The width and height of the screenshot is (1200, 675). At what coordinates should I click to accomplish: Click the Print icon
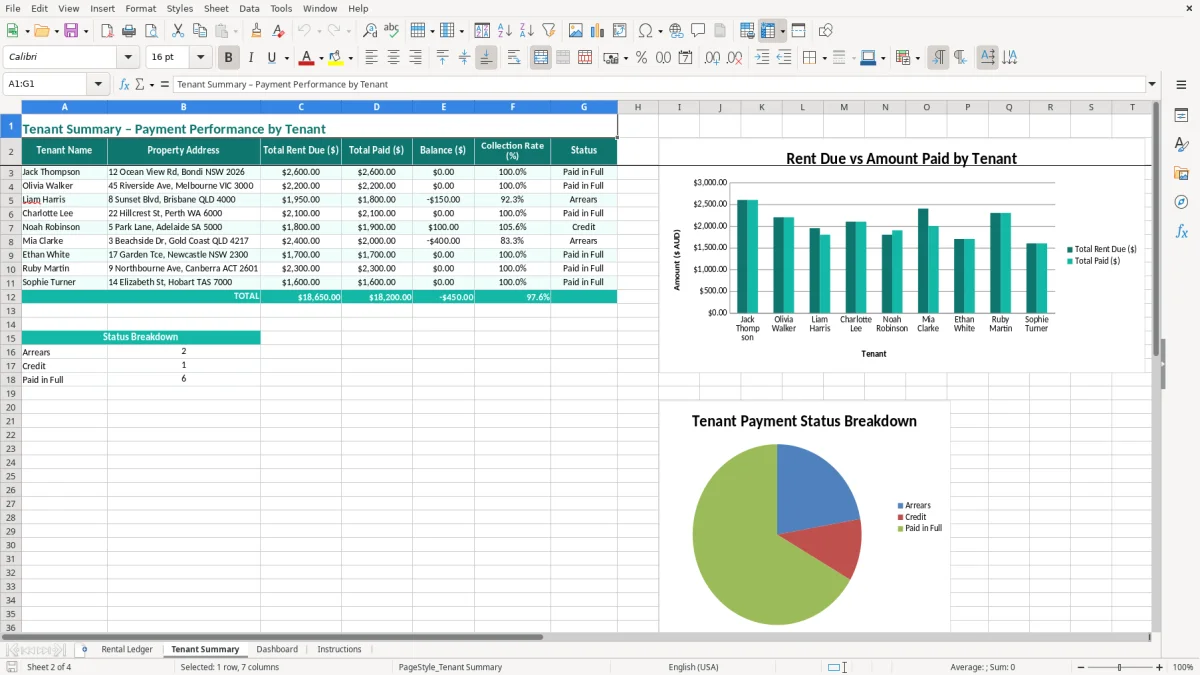coord(129,31)
